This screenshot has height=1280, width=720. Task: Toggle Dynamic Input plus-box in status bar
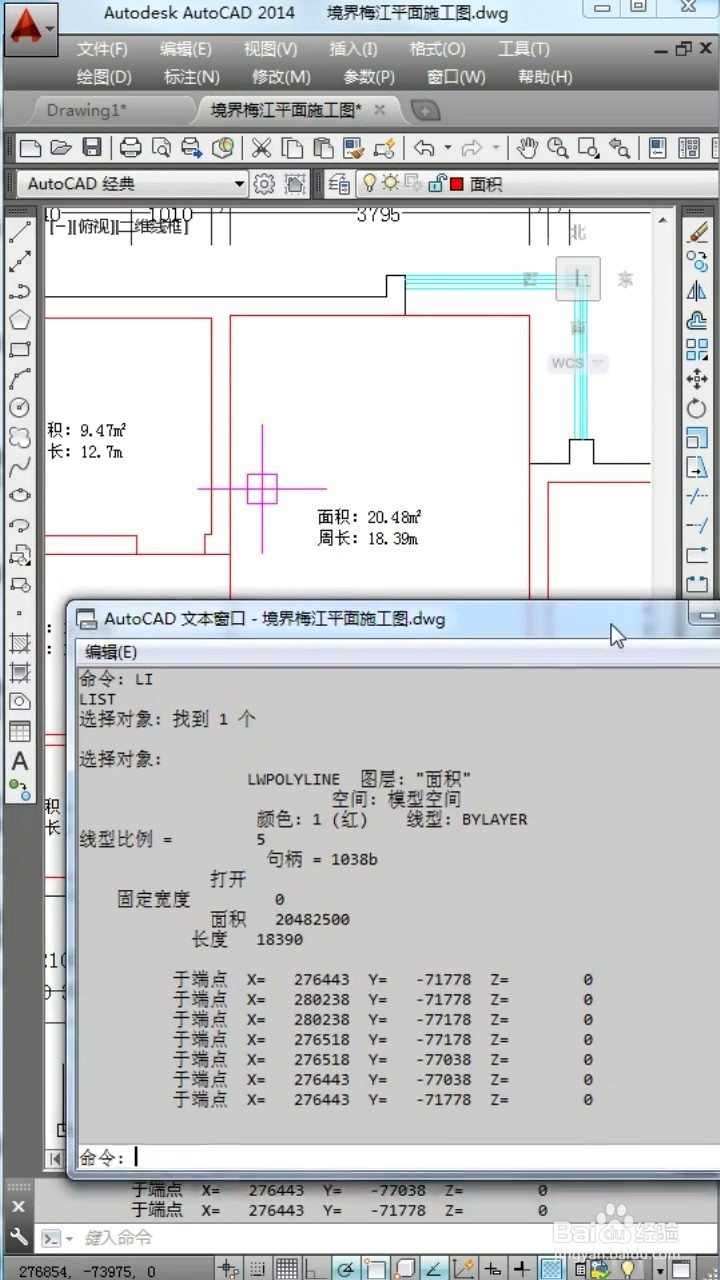point(492,1270)
